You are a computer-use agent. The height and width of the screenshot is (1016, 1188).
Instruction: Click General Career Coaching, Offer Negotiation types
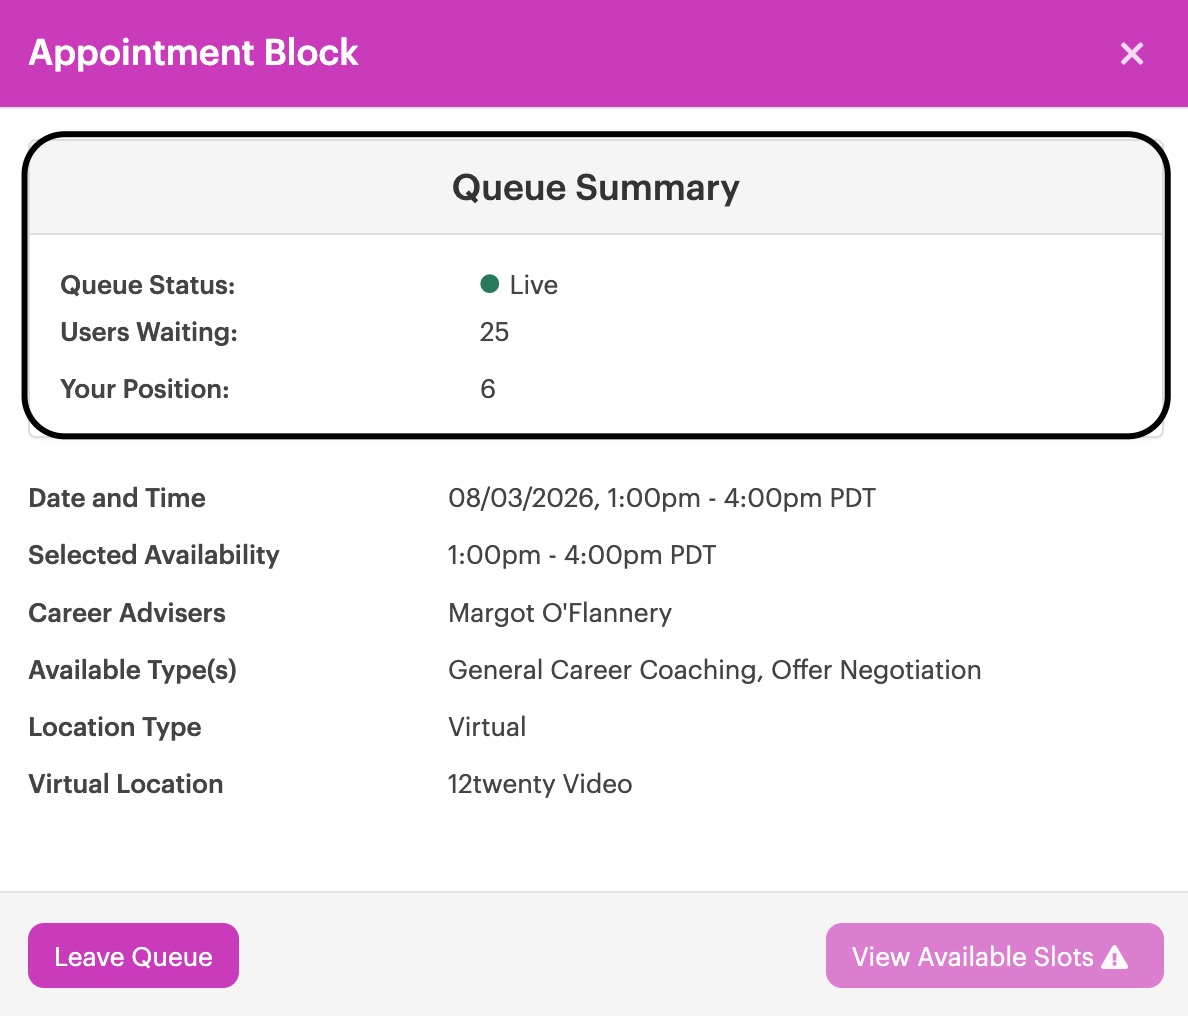tap(714, 671)
